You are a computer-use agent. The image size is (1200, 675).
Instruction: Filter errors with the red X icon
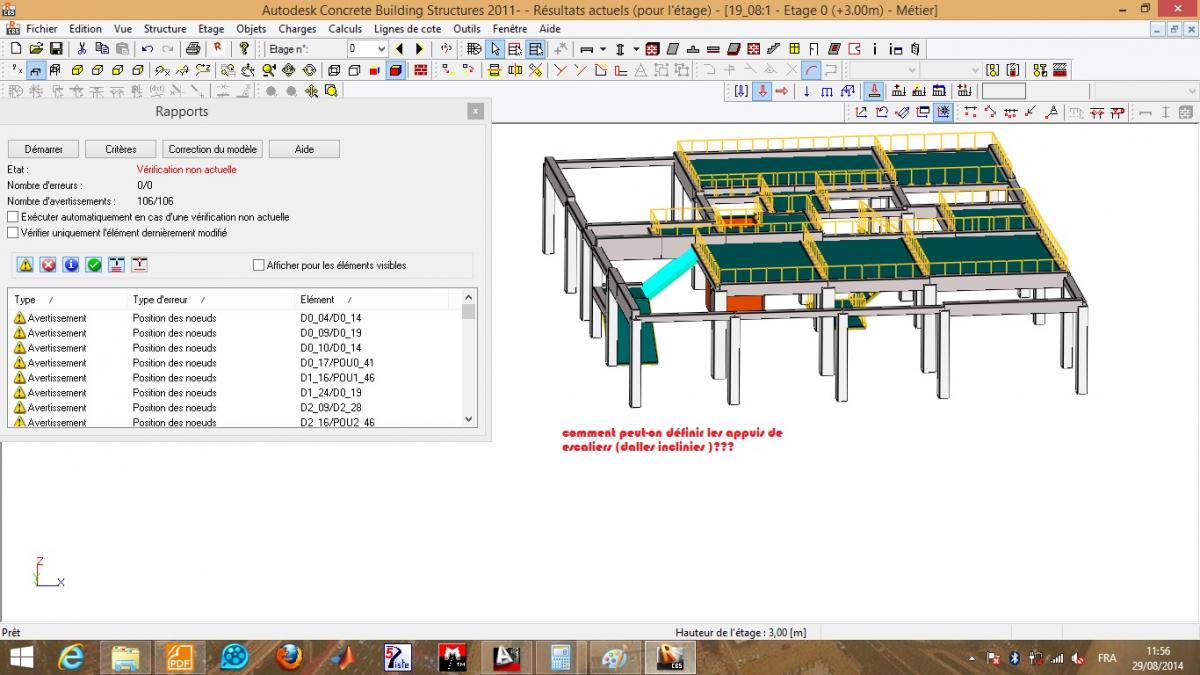click(48, 265)
